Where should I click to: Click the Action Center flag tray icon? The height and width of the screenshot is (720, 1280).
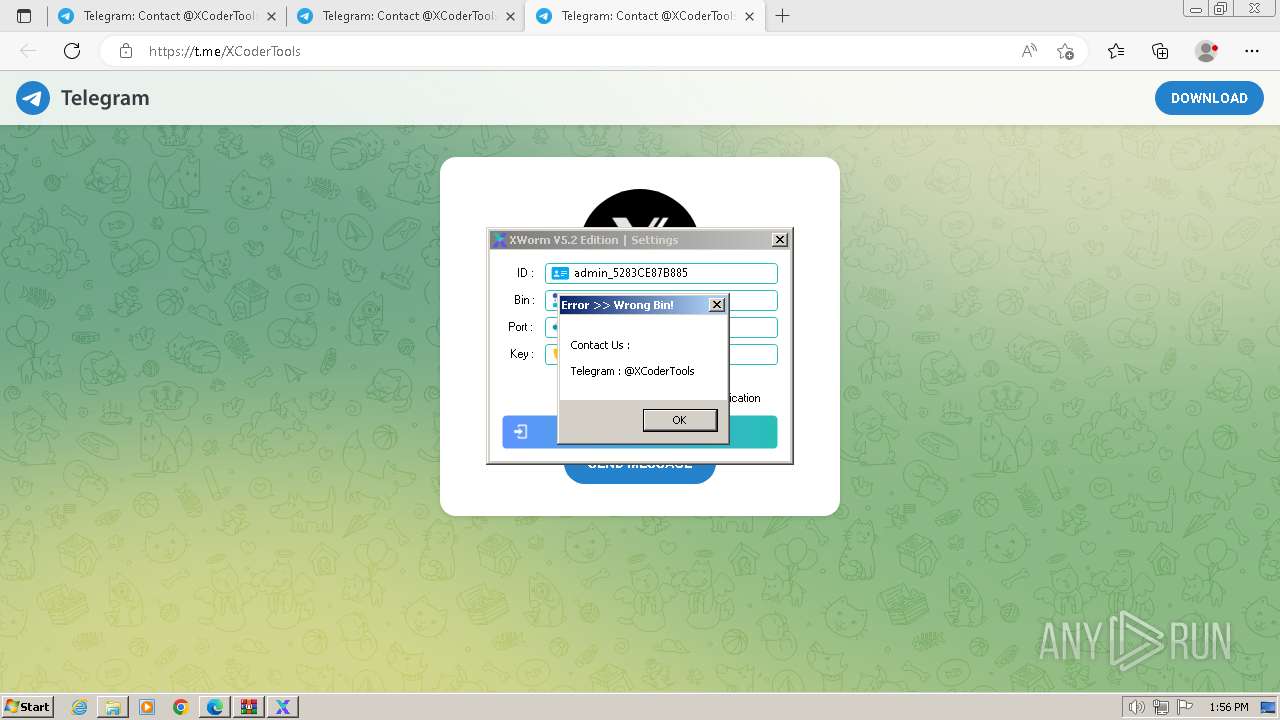[1185, 707]
